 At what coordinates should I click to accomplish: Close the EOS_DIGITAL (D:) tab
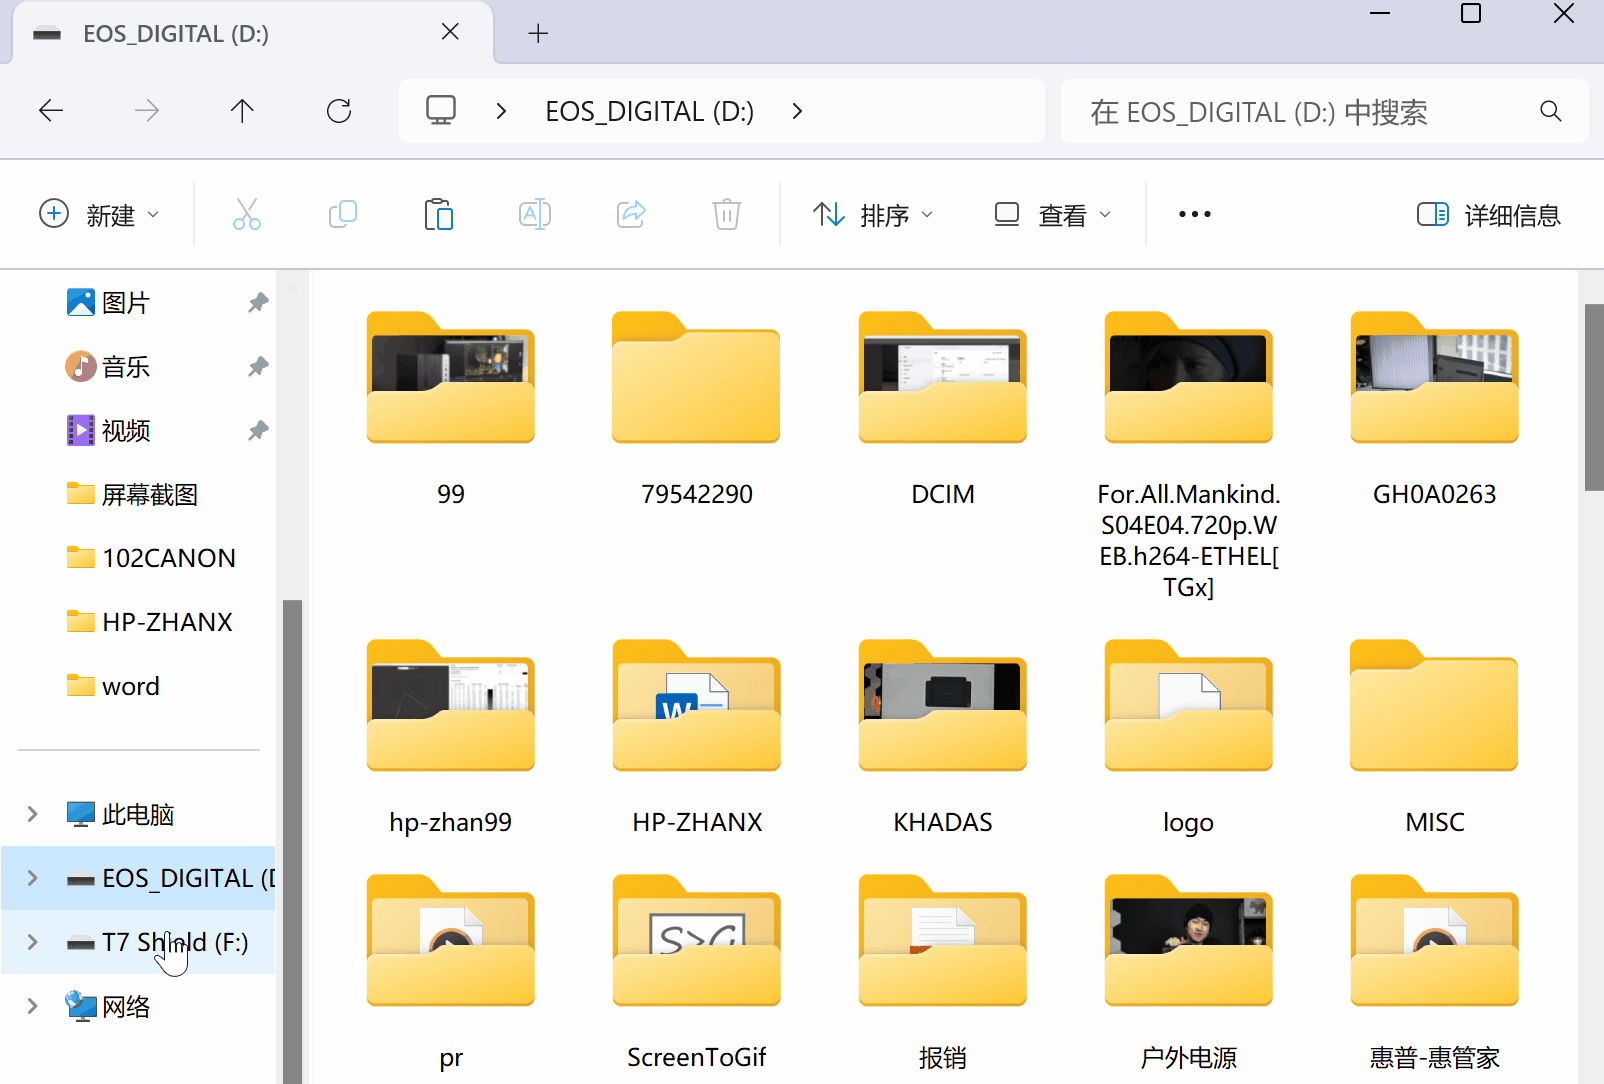[x=450, y=32]
